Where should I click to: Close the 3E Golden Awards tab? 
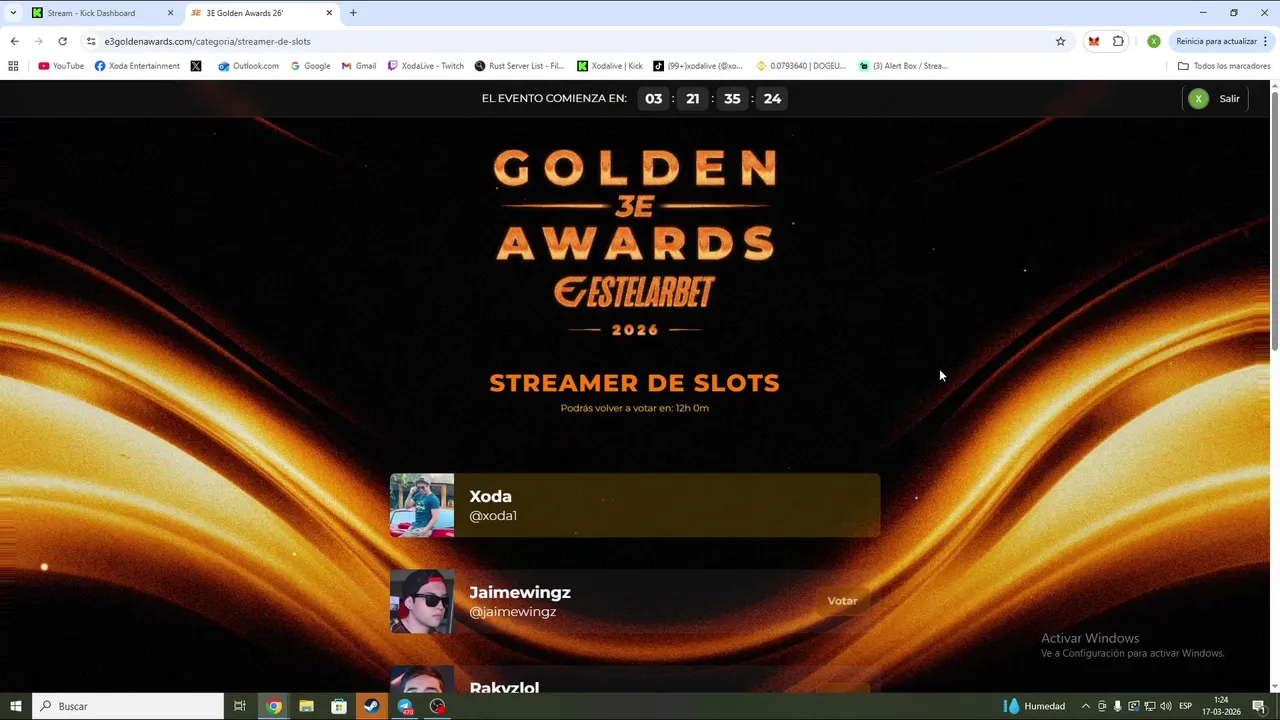tap(329, 13)
